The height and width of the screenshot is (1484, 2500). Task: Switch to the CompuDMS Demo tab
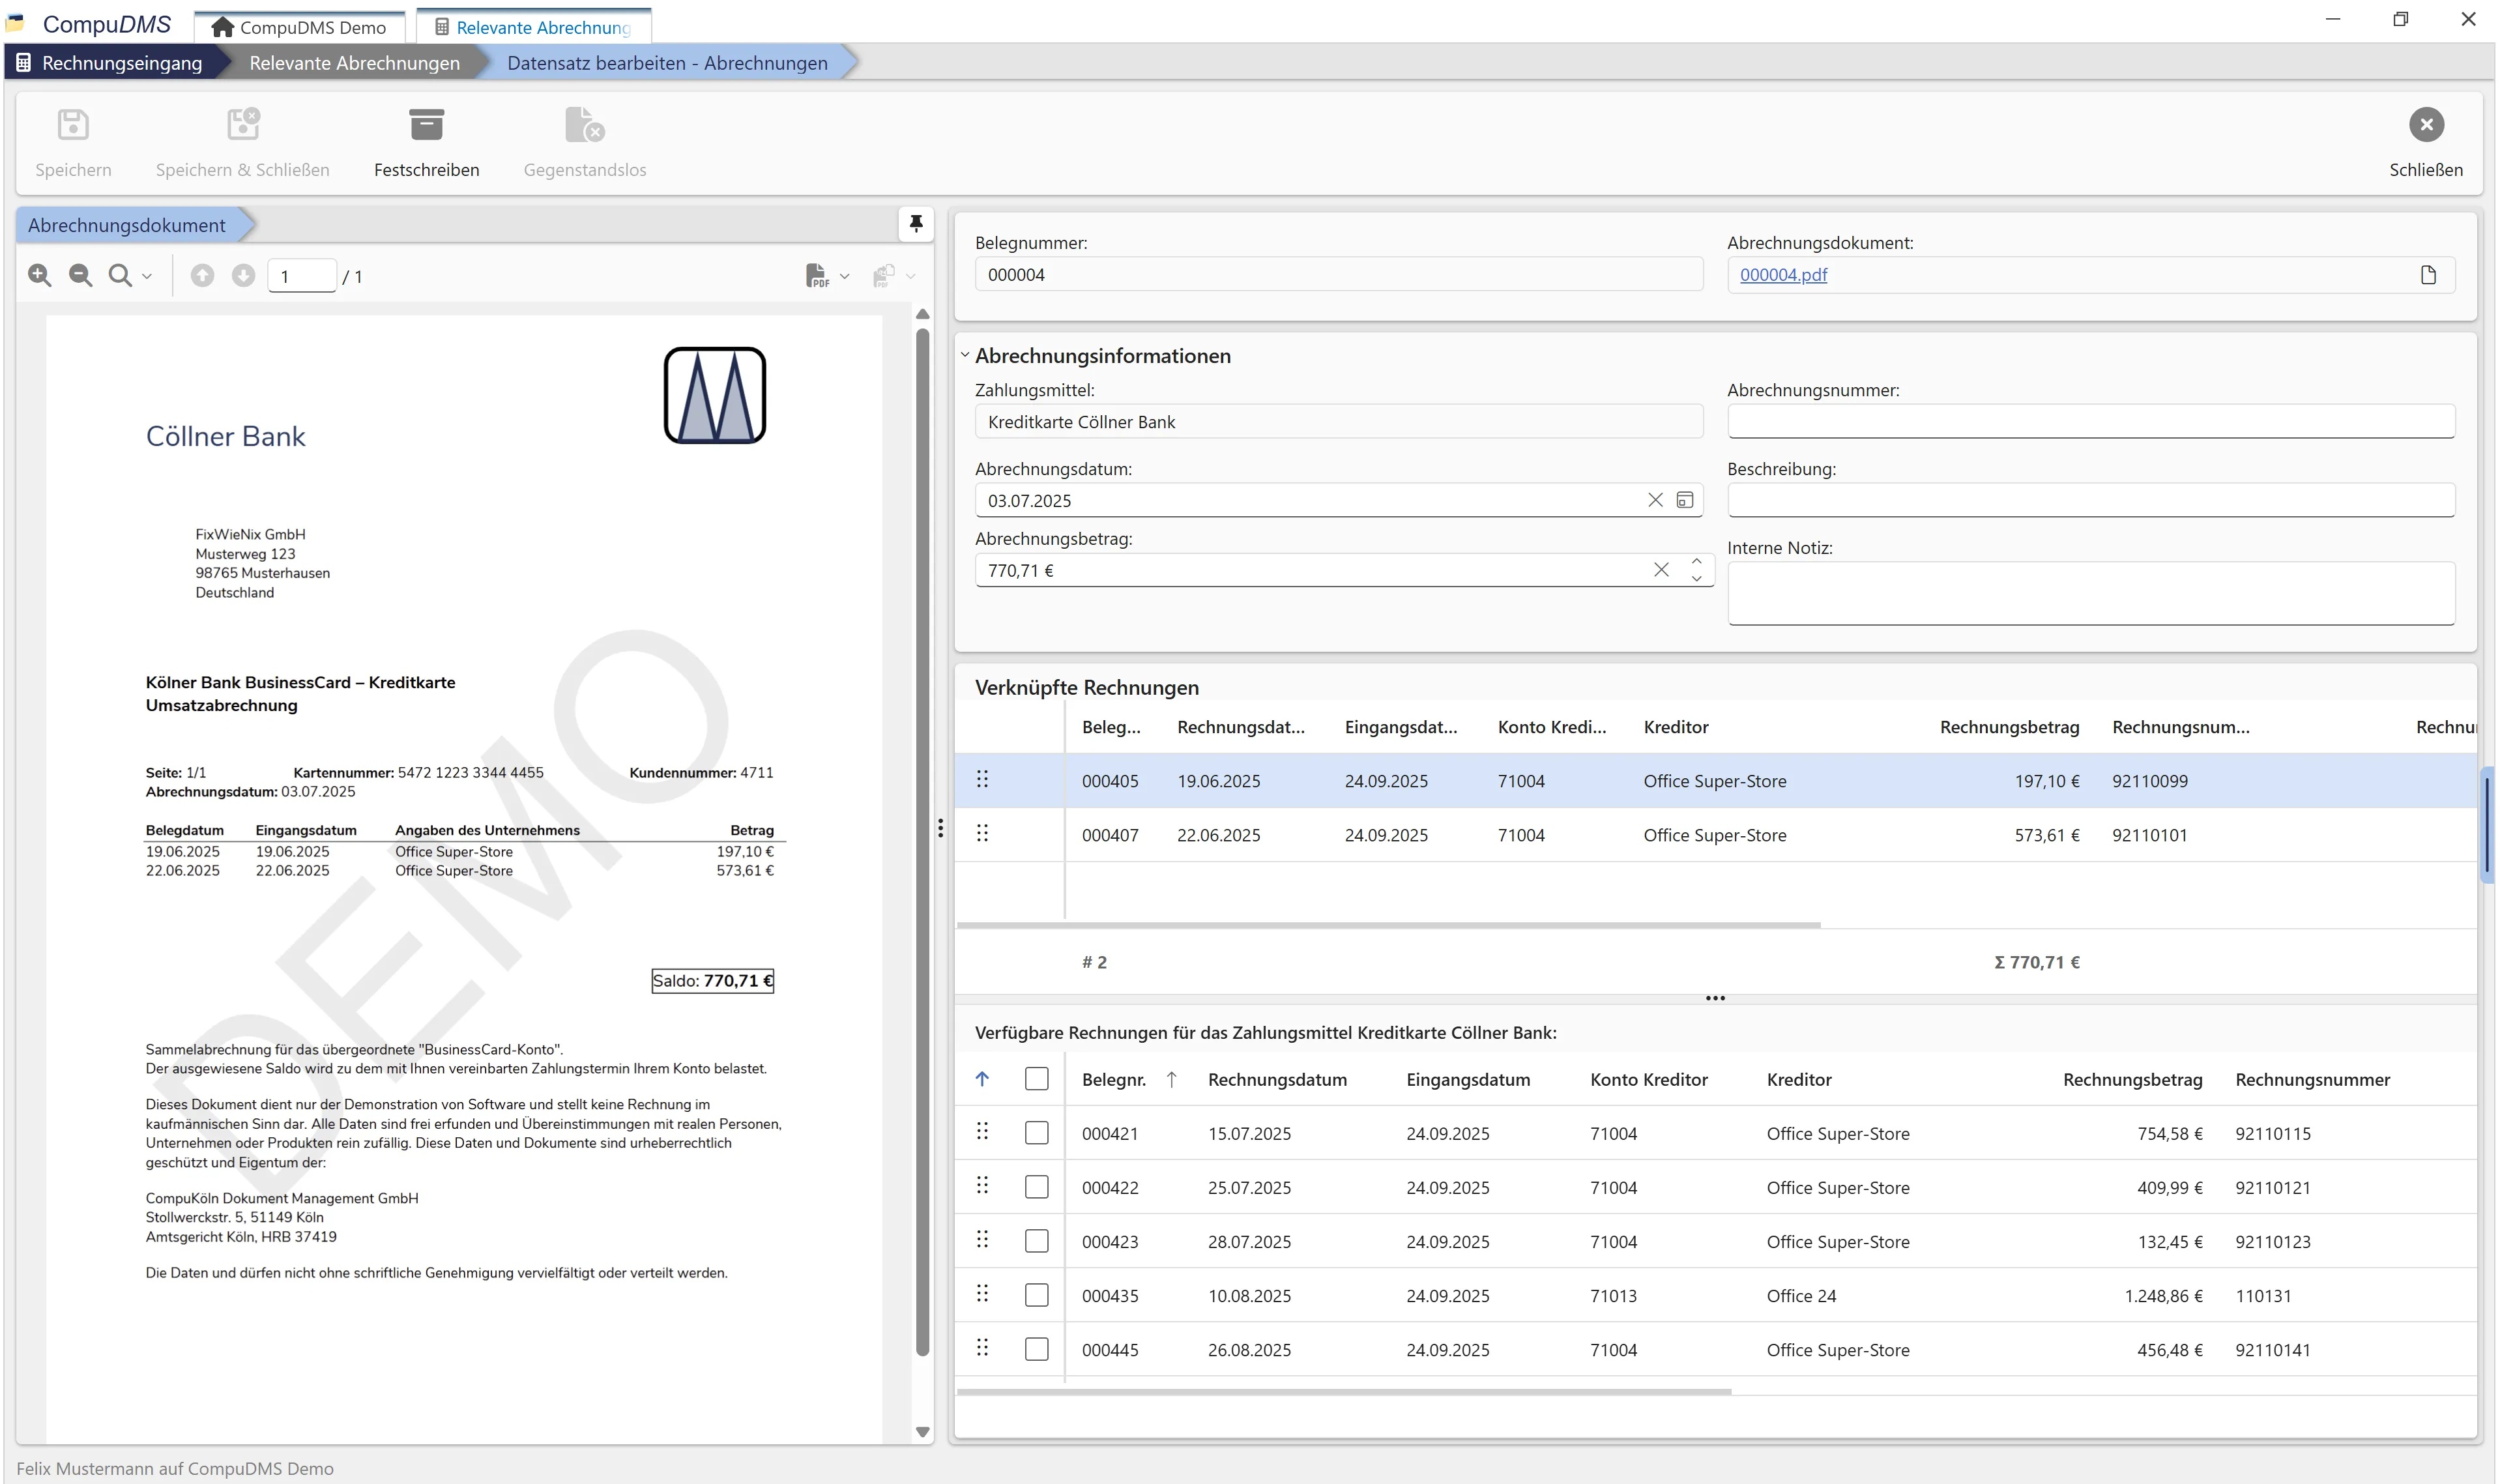pos(300,27)
